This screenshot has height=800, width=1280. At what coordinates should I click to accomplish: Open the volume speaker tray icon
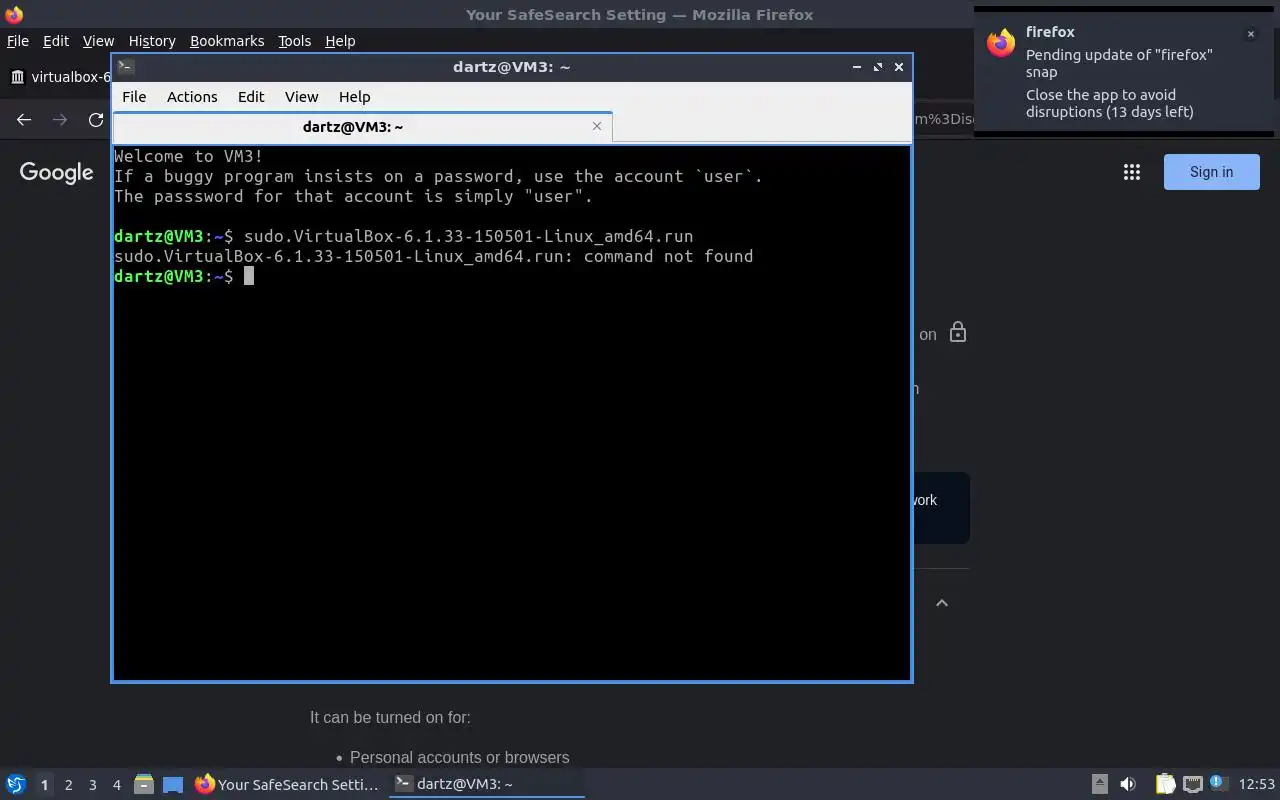tap(1128, 785)
